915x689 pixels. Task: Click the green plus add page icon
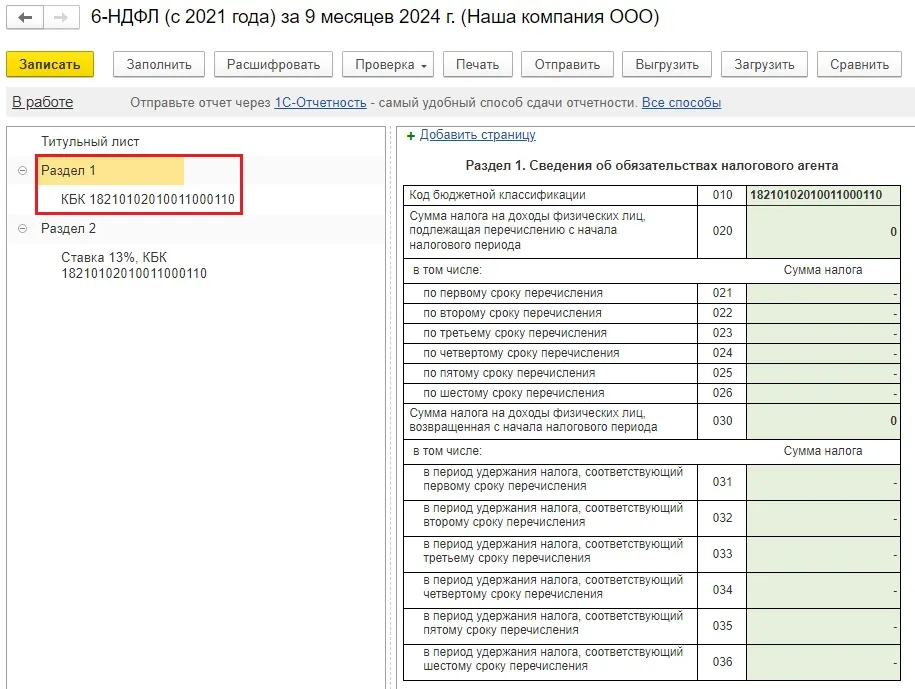point(411,136)
